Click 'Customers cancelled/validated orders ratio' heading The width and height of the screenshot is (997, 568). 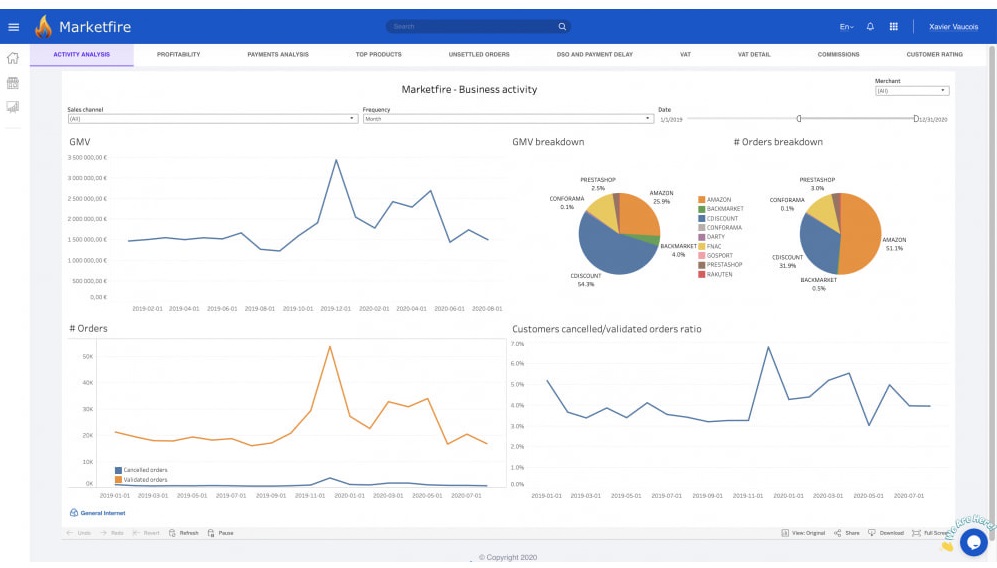point(607,329)
